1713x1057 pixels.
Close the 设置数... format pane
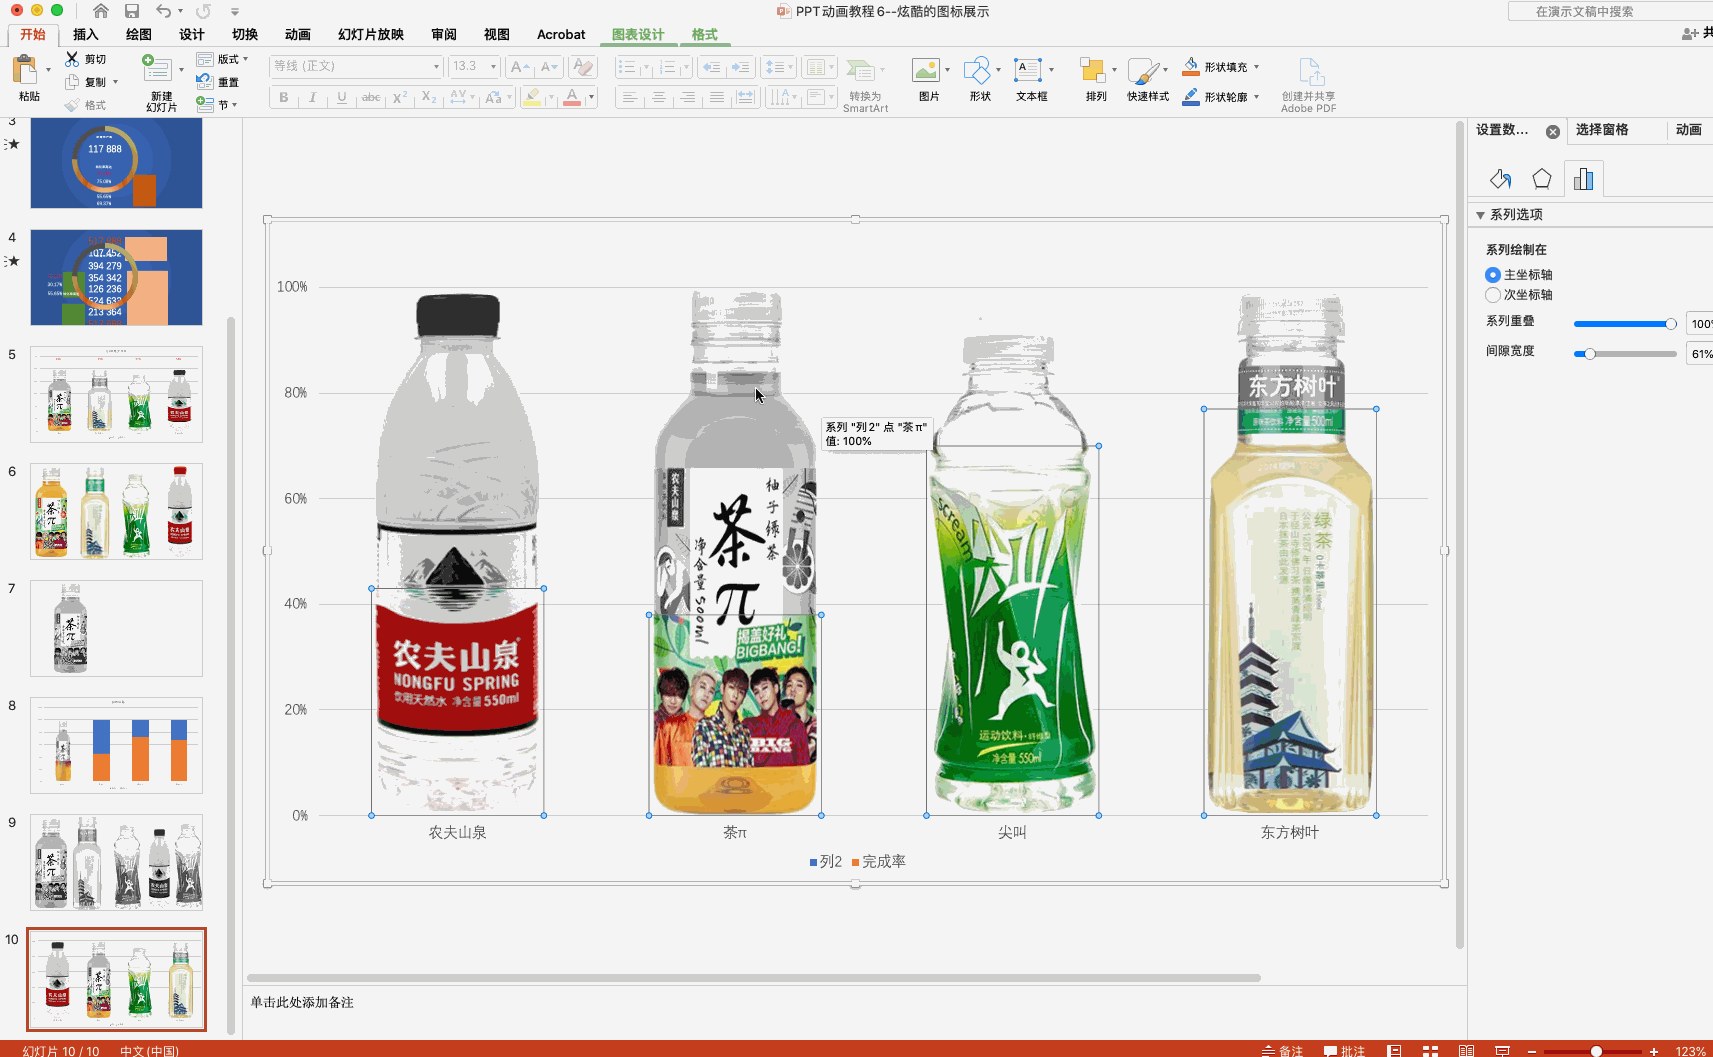point(1553,132)
